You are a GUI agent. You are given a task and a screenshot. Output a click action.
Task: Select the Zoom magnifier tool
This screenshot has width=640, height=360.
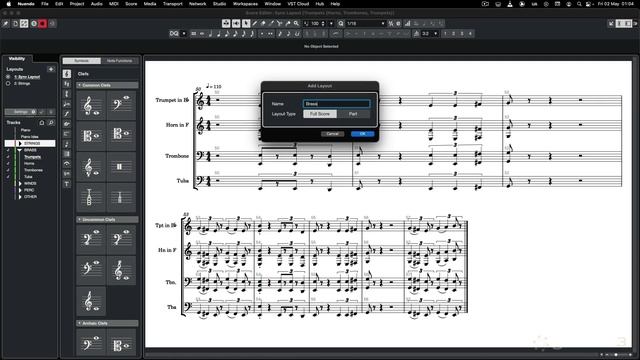point(296,24)
